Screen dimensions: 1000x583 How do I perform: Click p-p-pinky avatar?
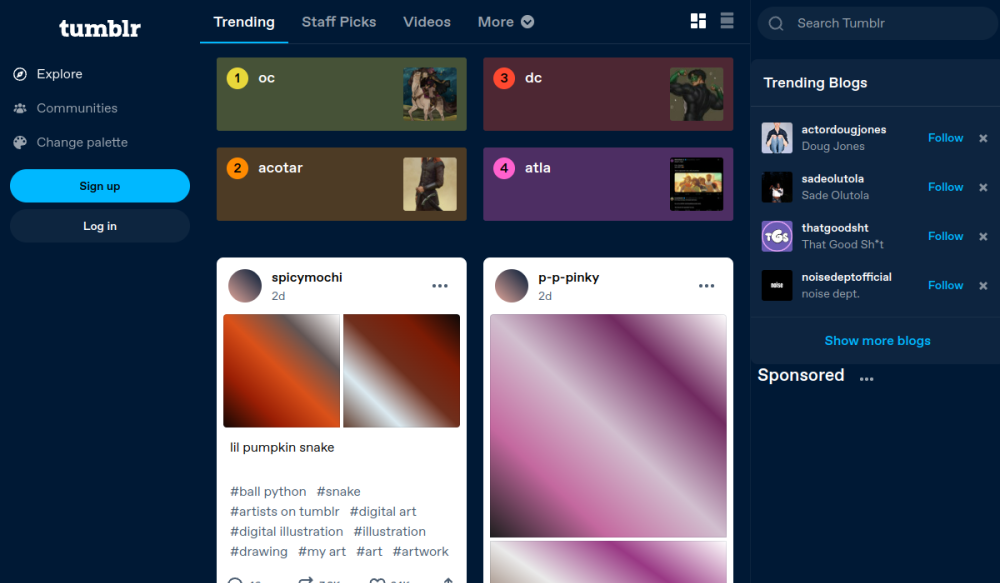[511, 286]
